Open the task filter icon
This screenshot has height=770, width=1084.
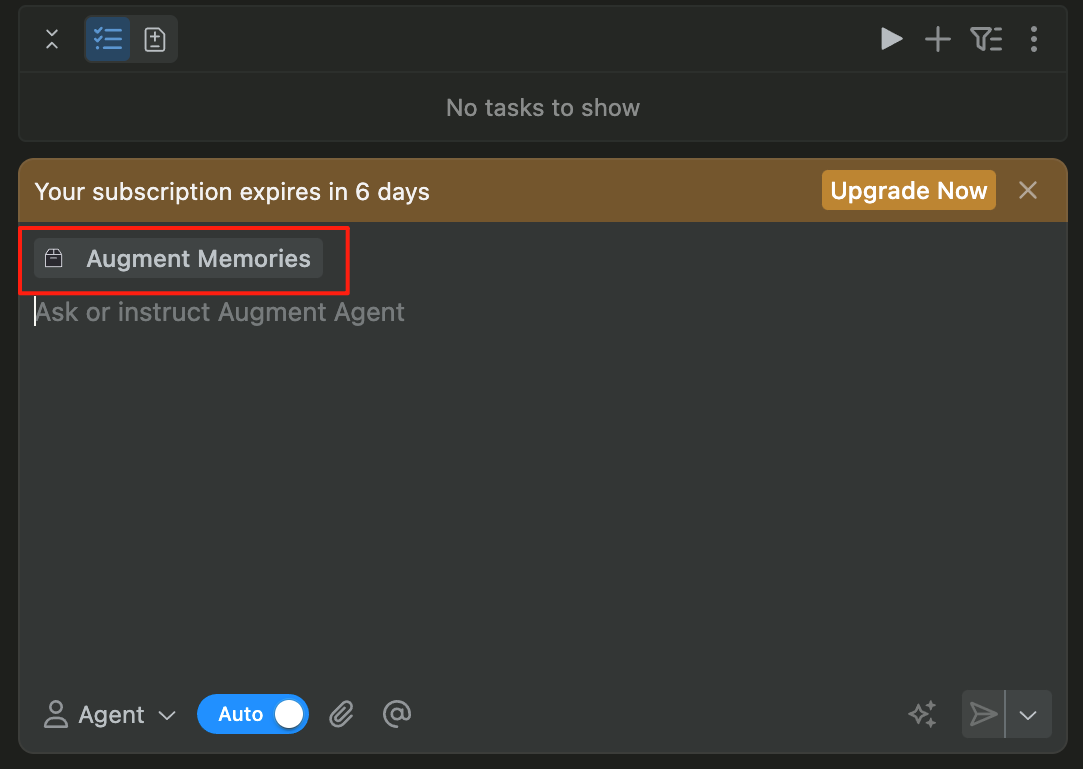coord(986,39)
